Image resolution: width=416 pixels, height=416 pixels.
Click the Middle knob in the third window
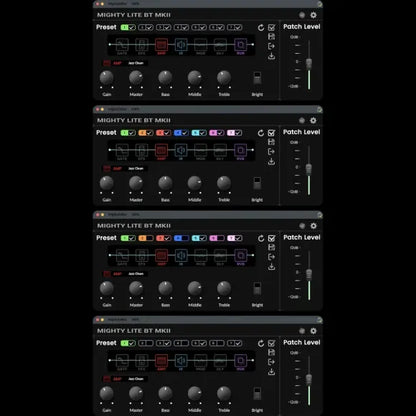[195, 288]
